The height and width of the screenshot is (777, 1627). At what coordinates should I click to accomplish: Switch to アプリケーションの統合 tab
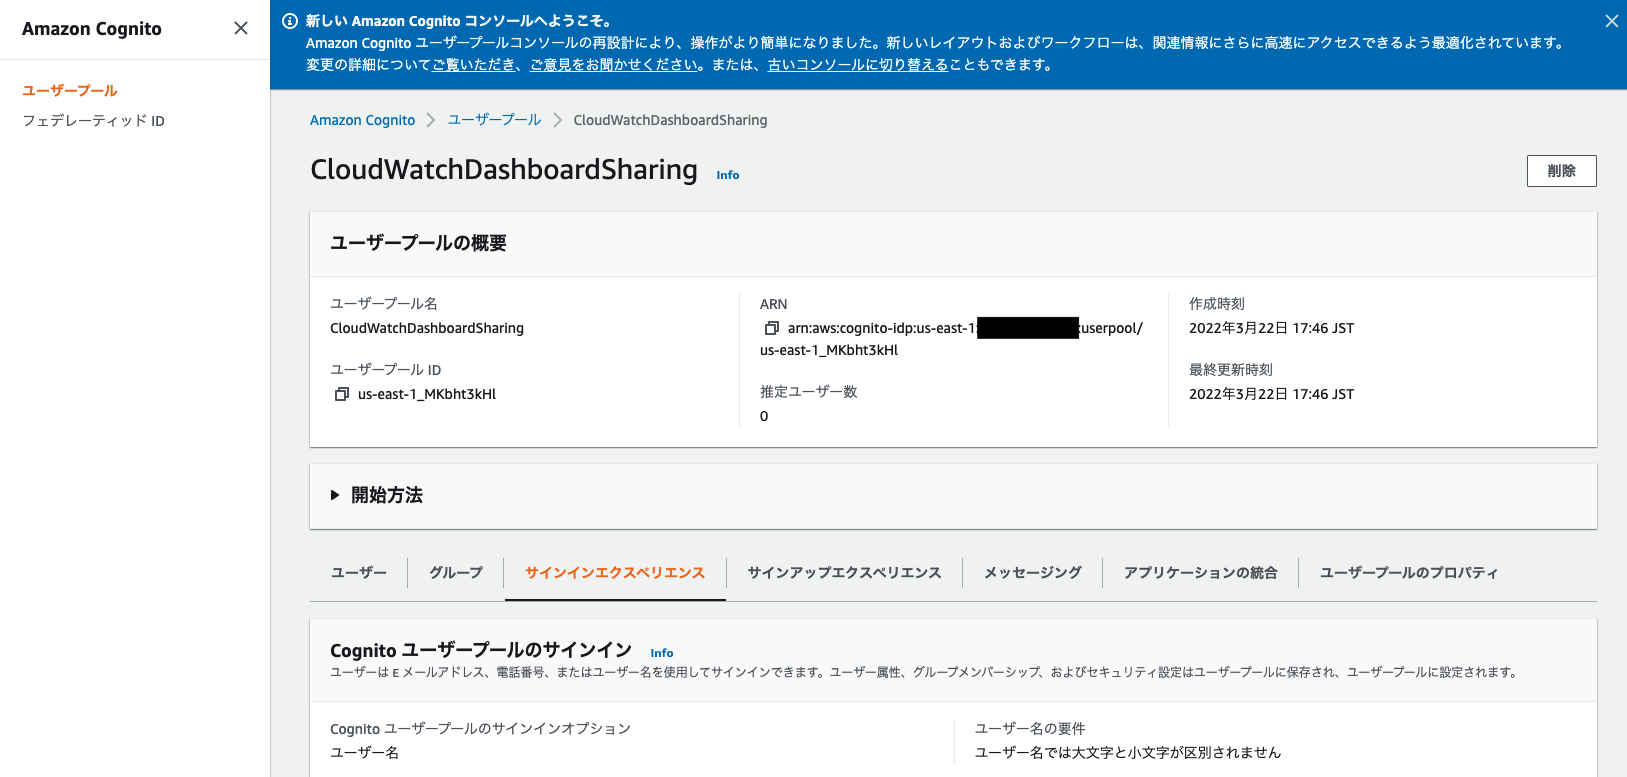point(1201,573)
